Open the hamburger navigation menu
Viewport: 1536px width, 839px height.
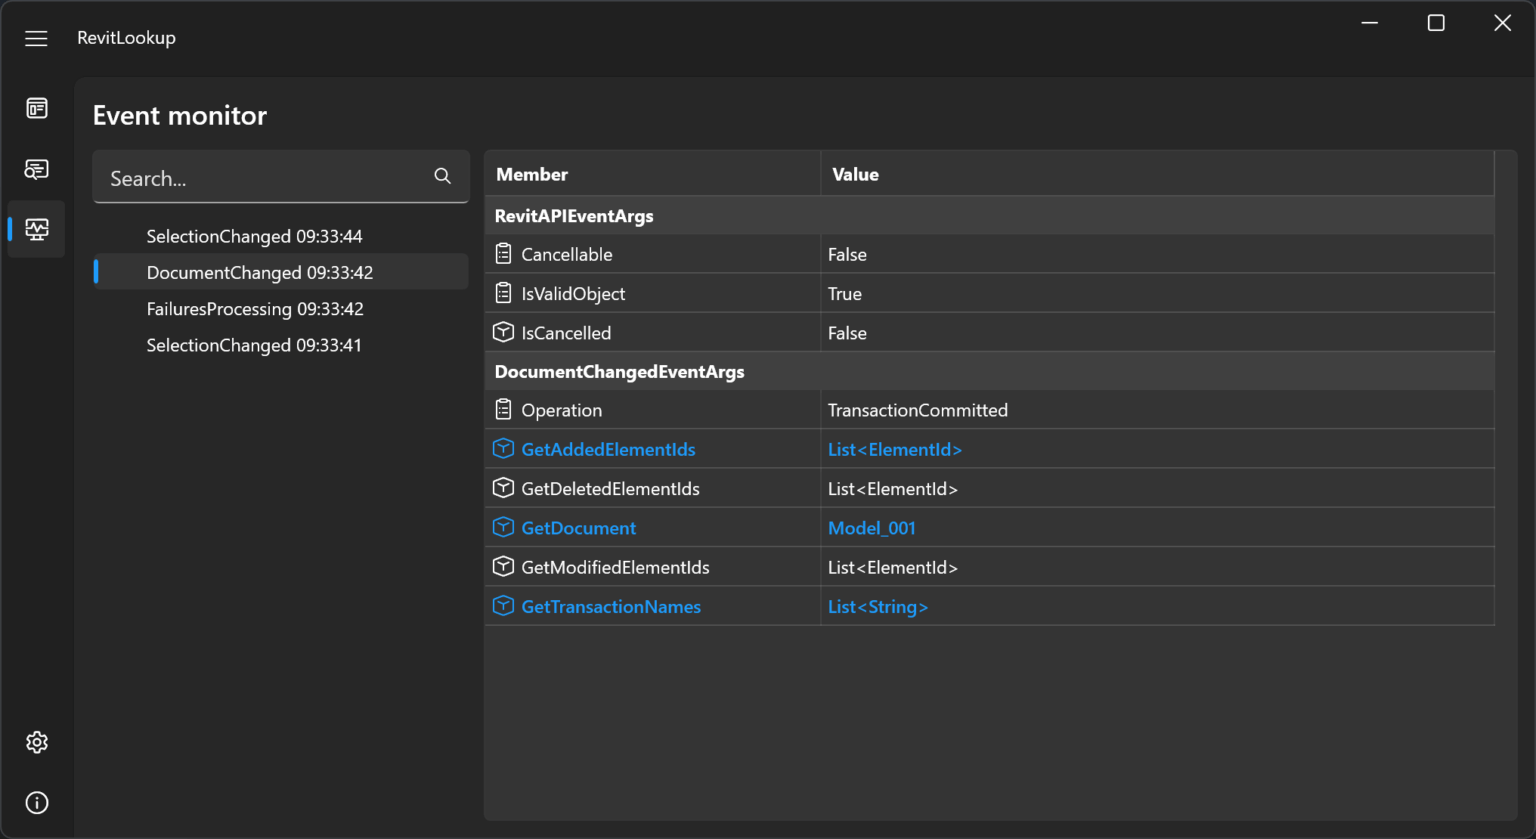(x=36, y=38)
